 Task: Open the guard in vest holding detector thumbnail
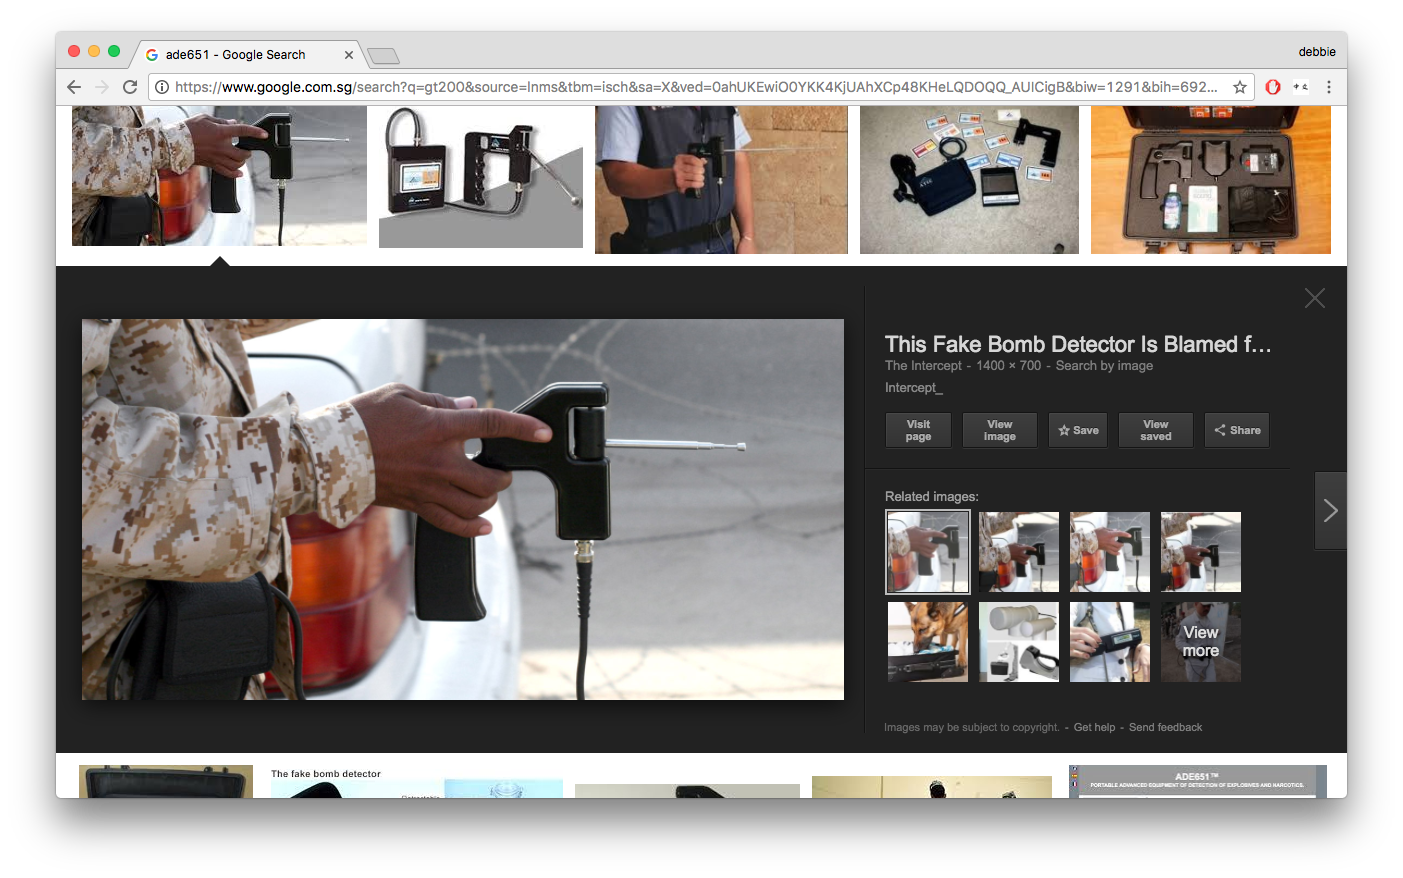721,180
